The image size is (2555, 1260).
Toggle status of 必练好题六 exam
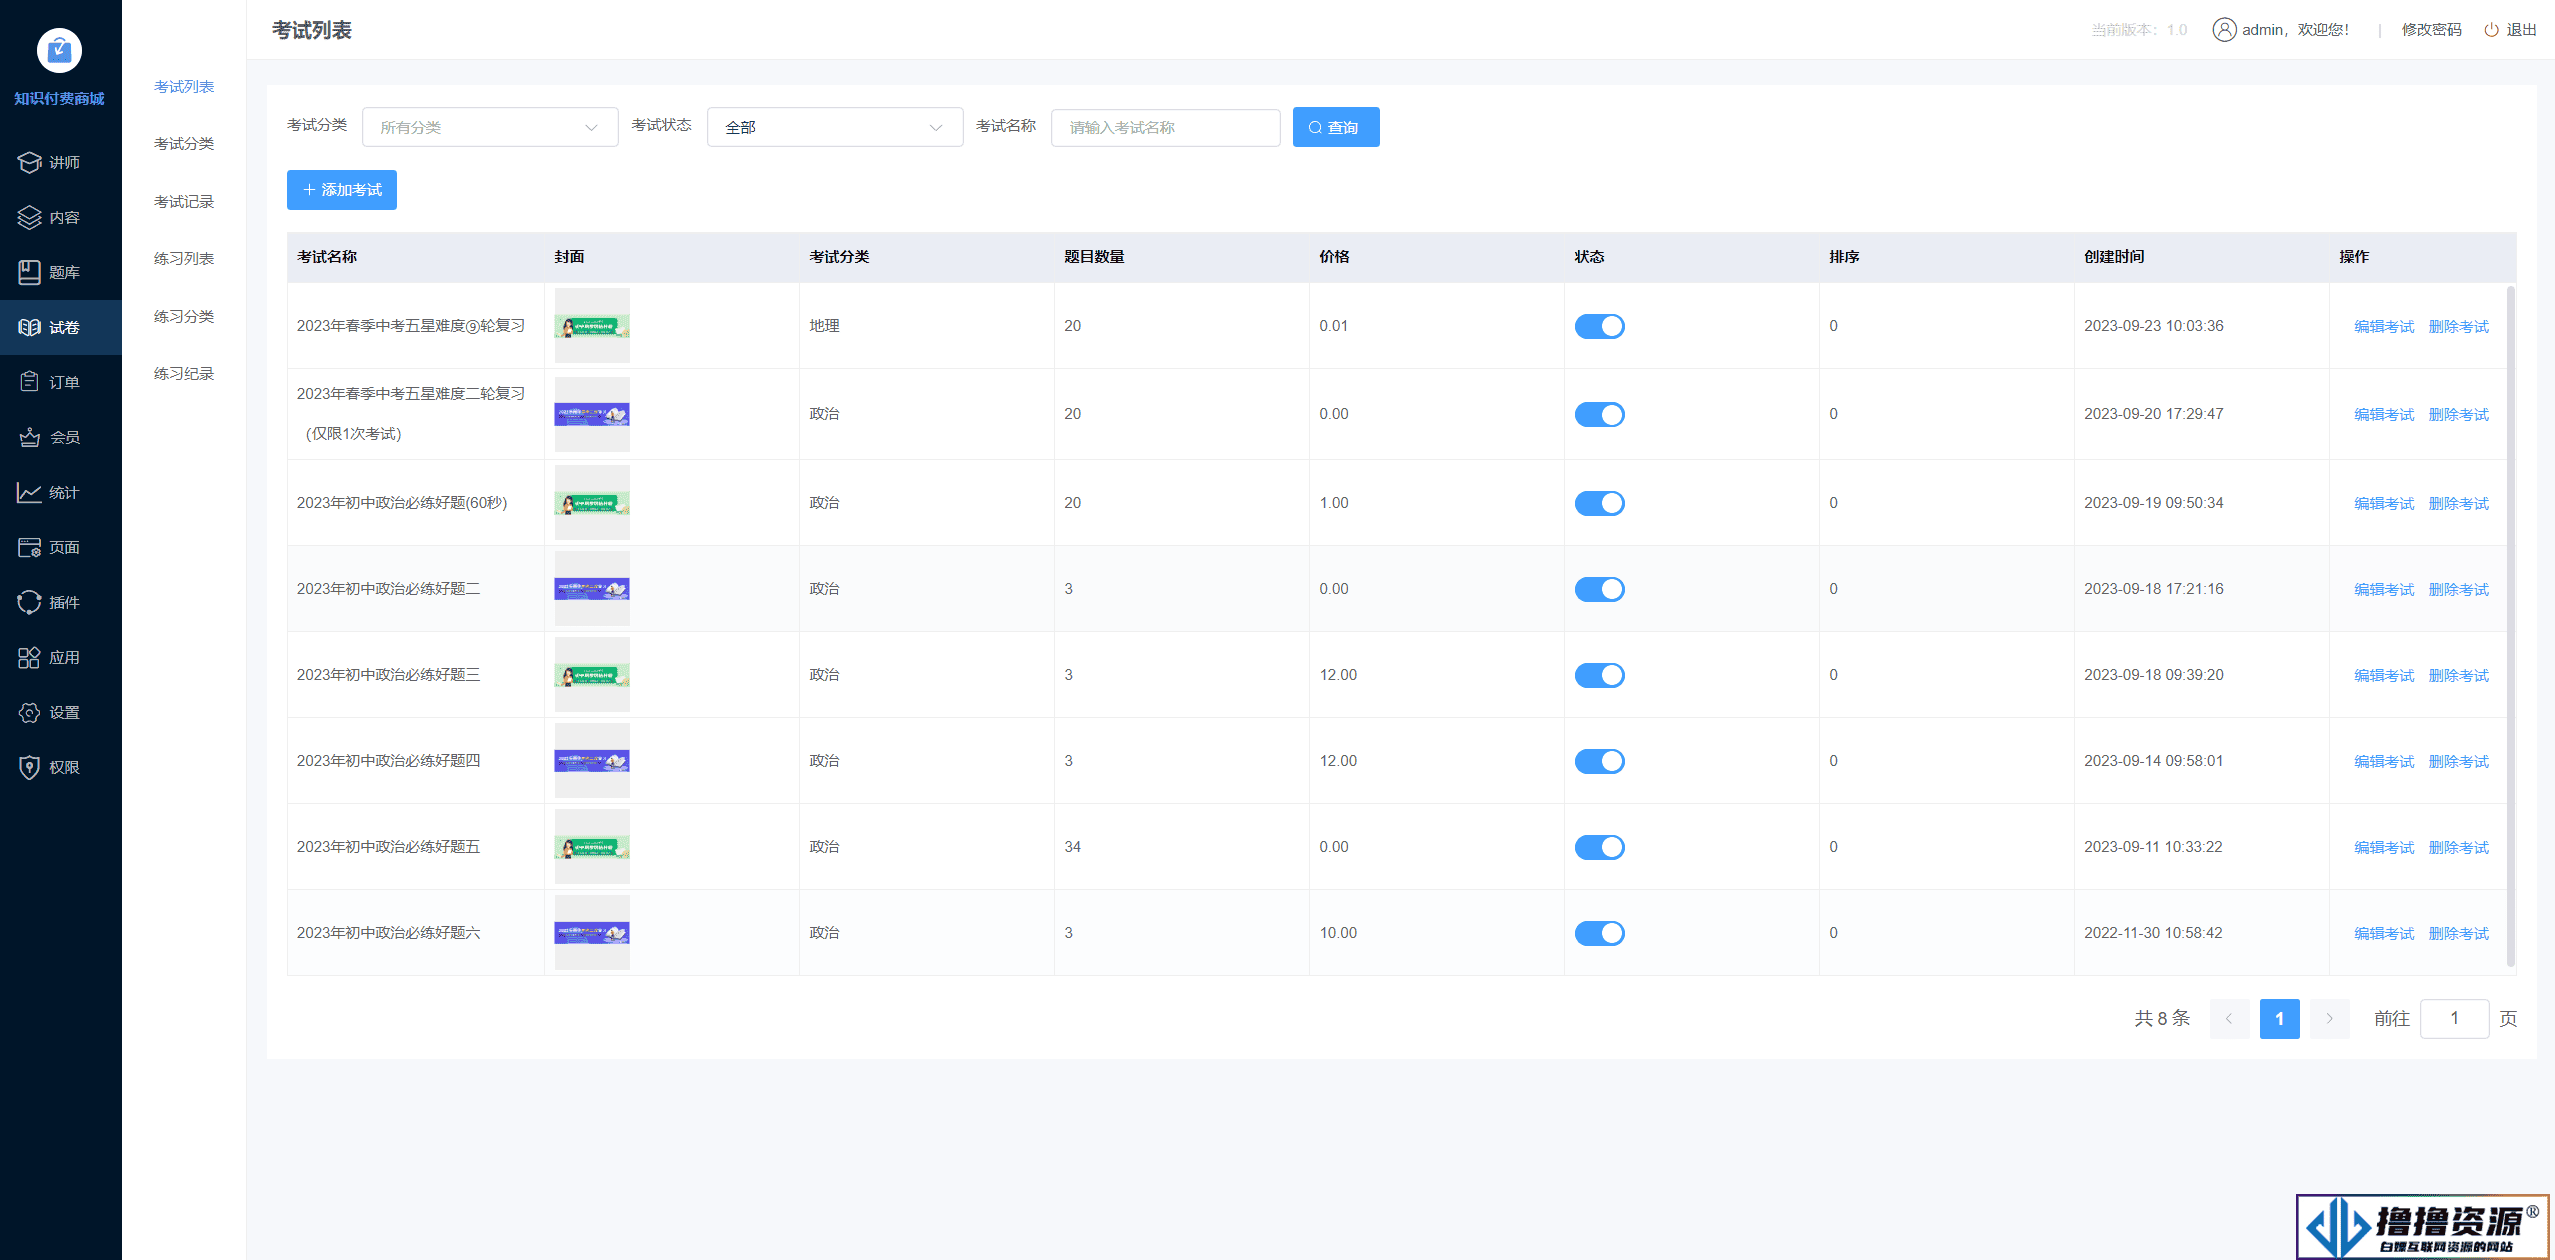pyautogui.click(x=1600, y=933)
